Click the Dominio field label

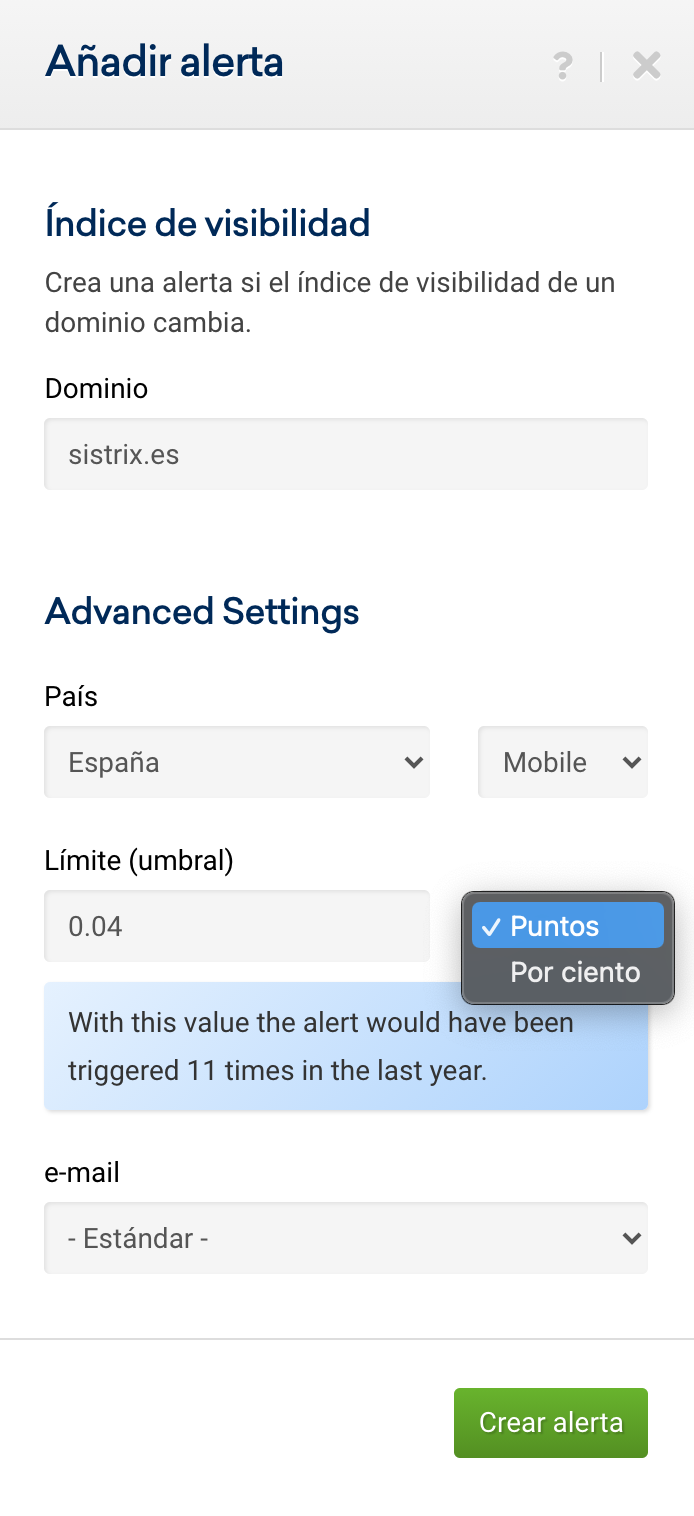(x=97, y=388)
